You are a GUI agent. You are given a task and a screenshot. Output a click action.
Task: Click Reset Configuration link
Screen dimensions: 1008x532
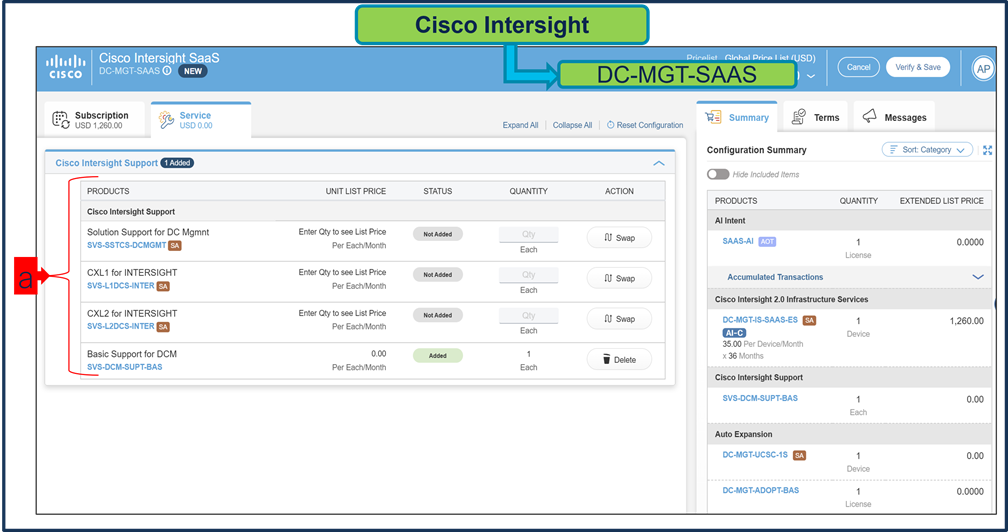pos(645,125)
